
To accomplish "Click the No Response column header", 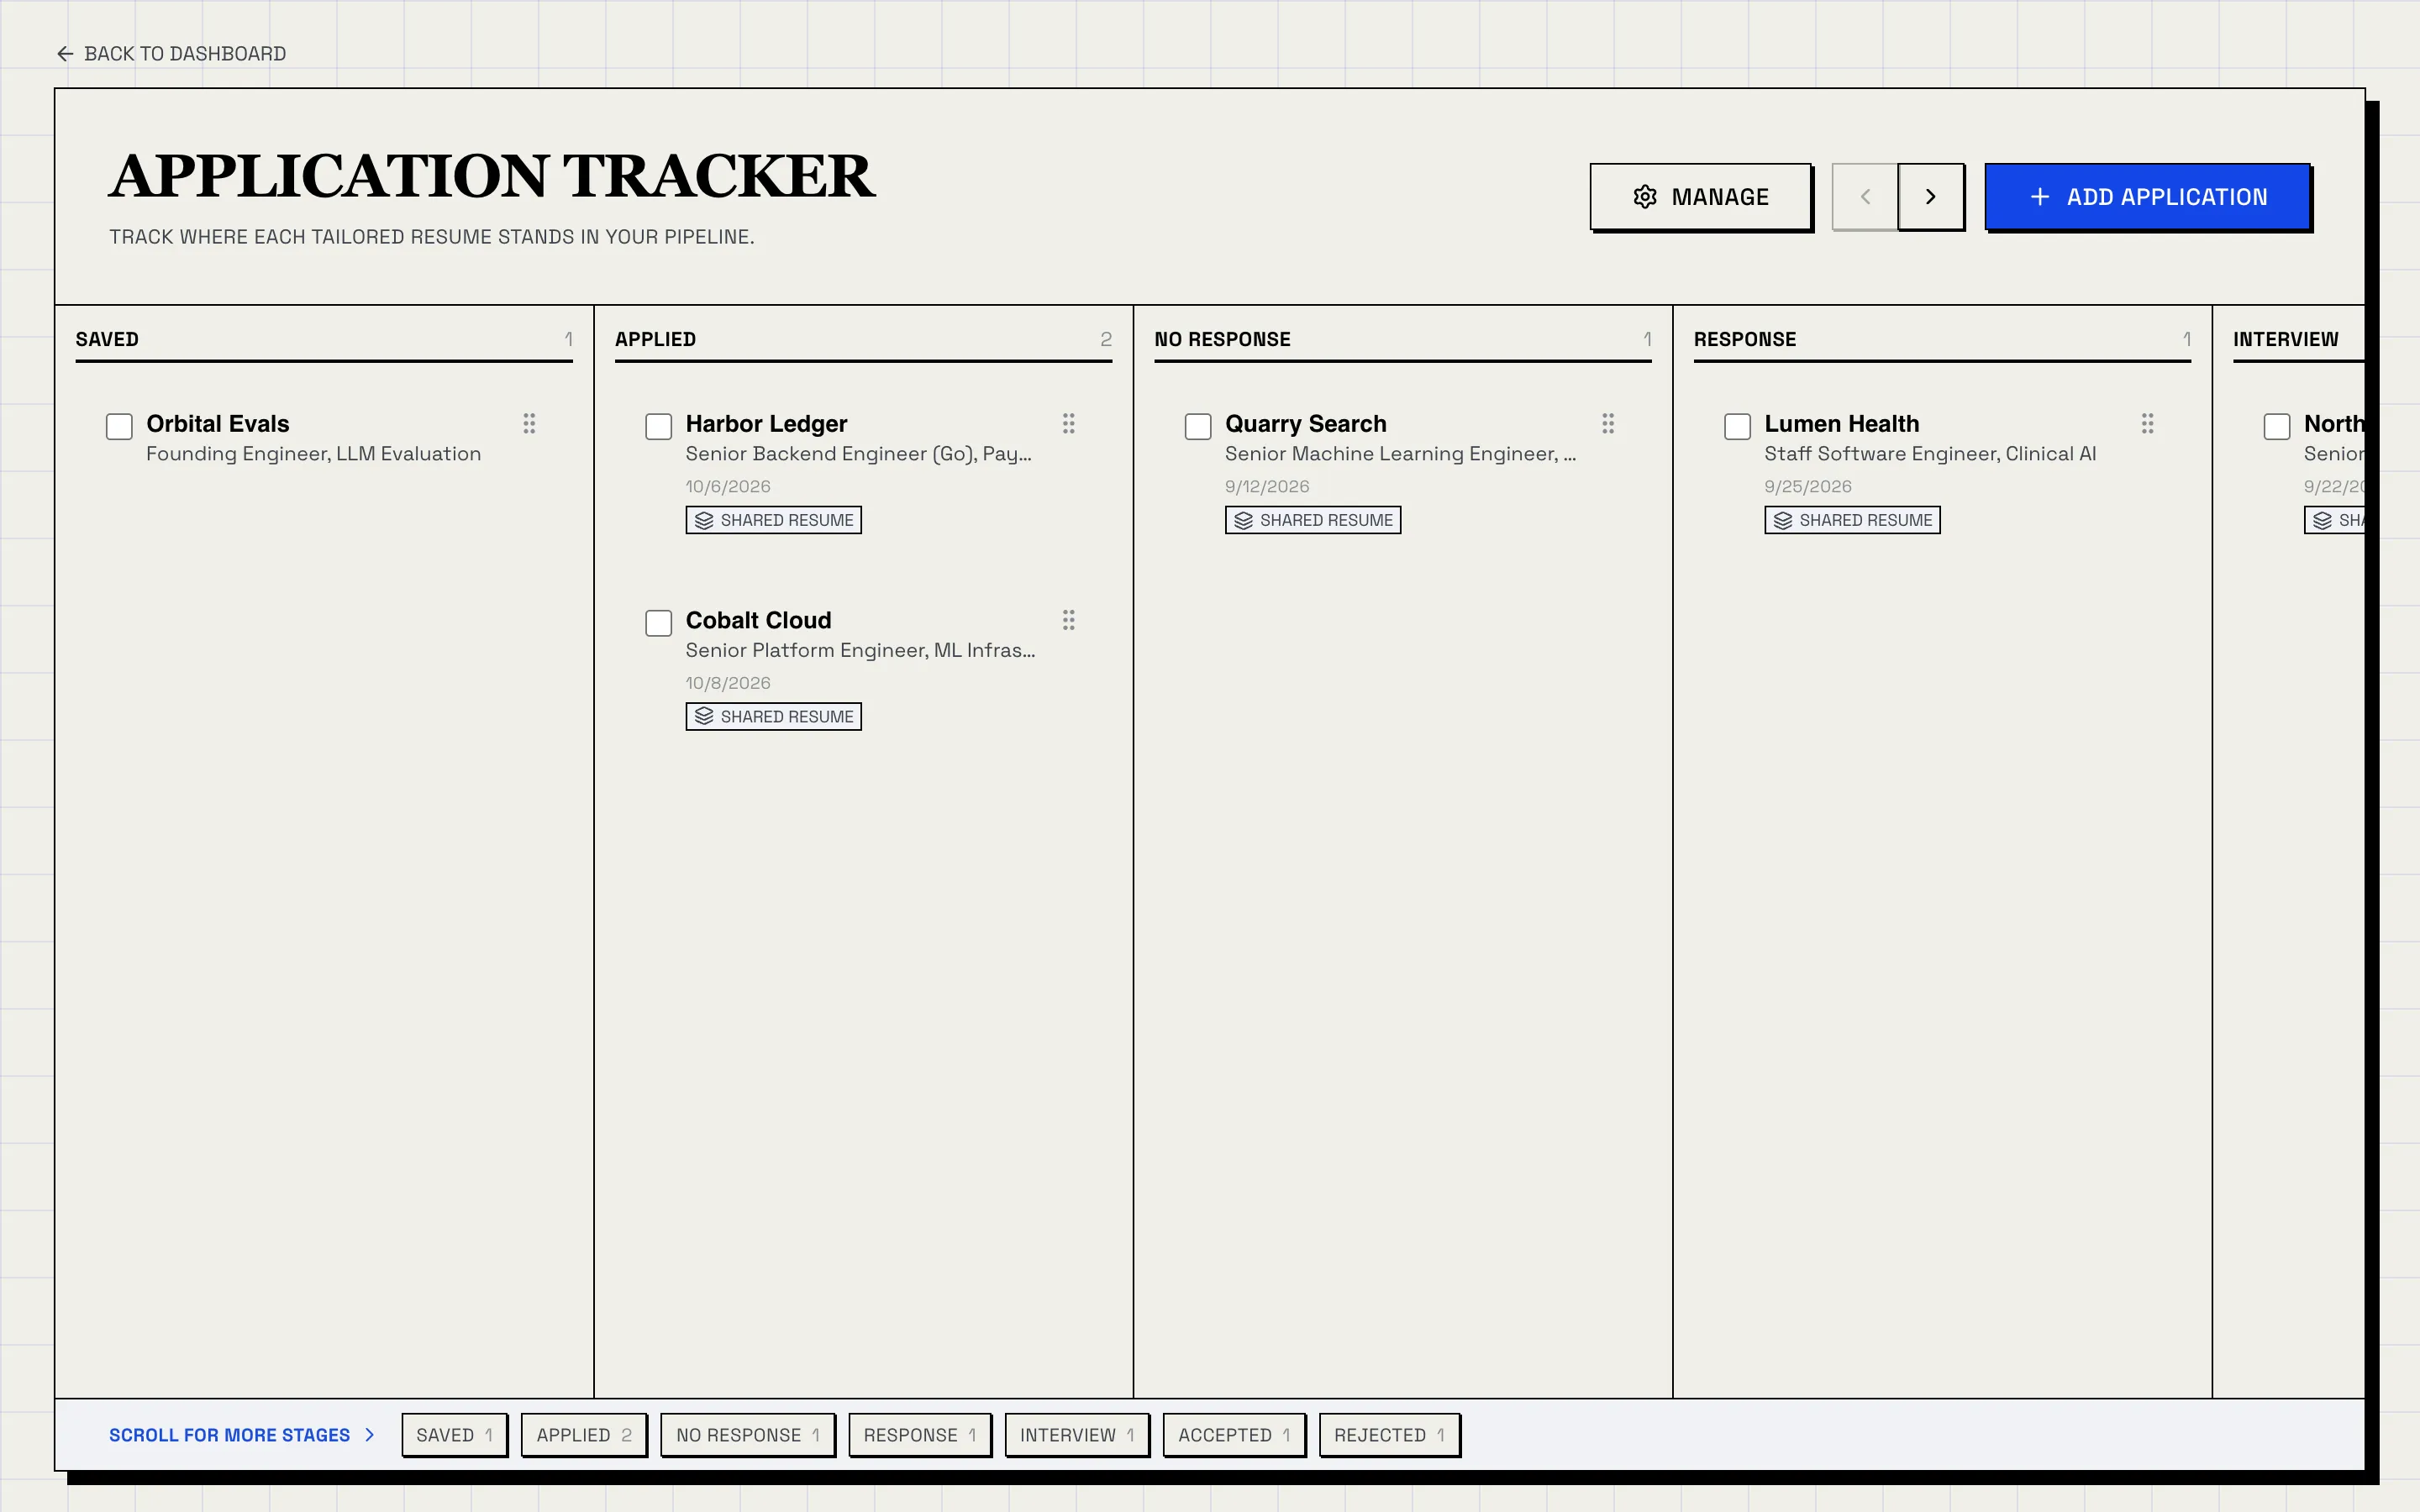I will point(1222,339).
